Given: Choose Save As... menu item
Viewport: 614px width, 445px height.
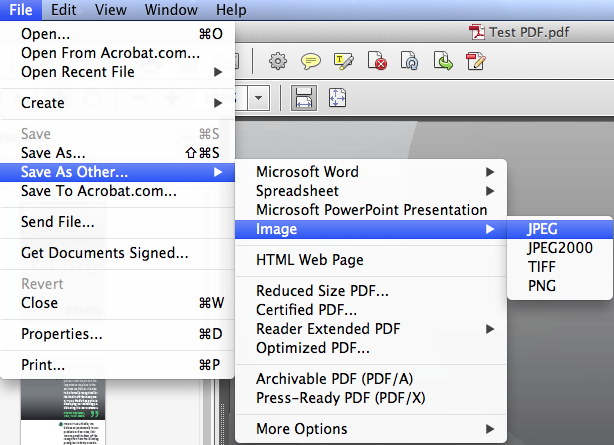Looking at the screenshot, I should [117, 153].
